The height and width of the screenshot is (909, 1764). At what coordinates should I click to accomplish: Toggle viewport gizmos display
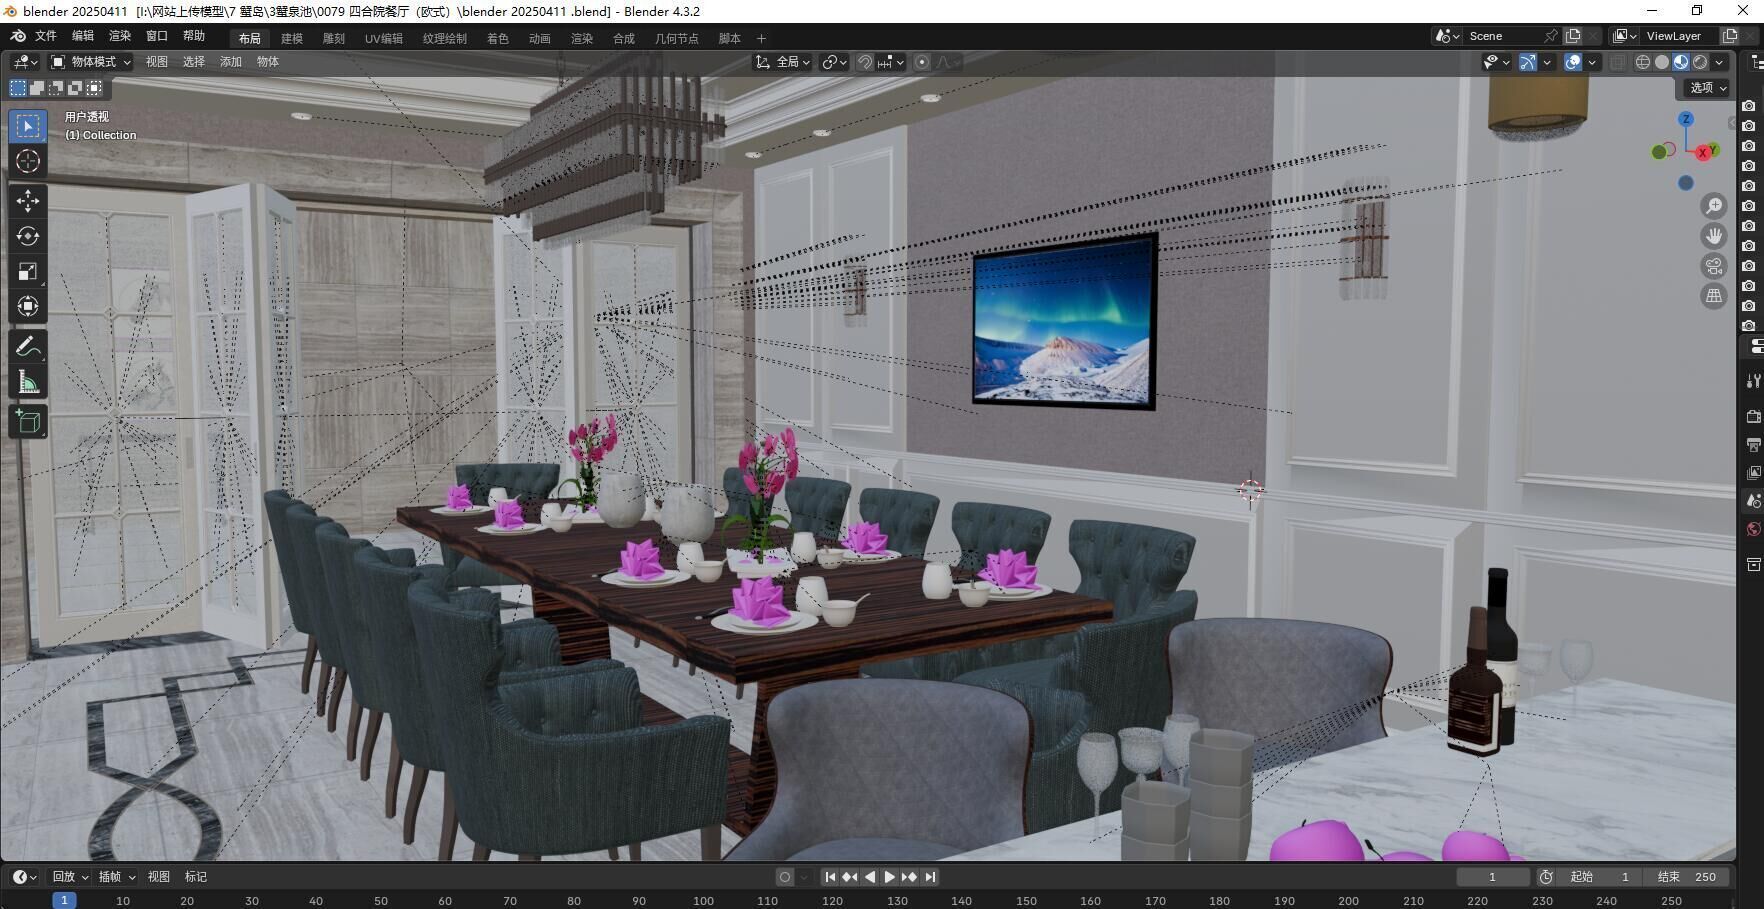click(x=1528, y=62)
